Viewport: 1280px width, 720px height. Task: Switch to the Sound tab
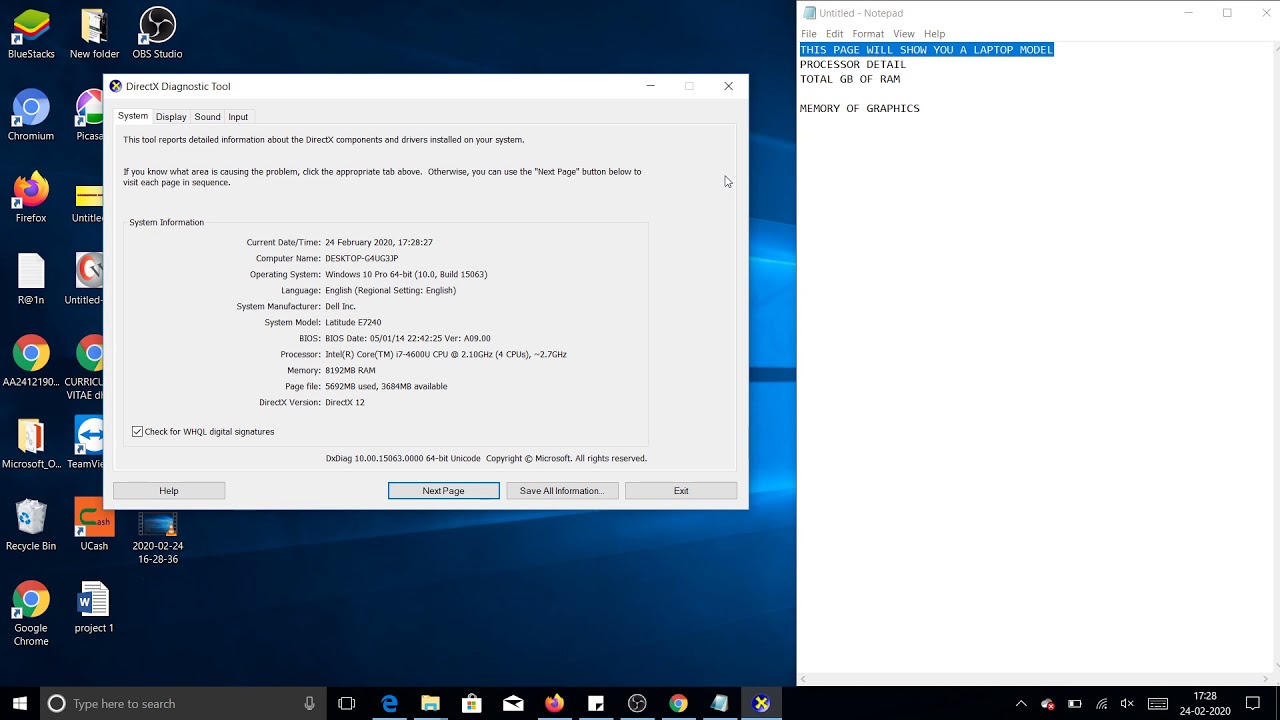click(x=207, y=117)
